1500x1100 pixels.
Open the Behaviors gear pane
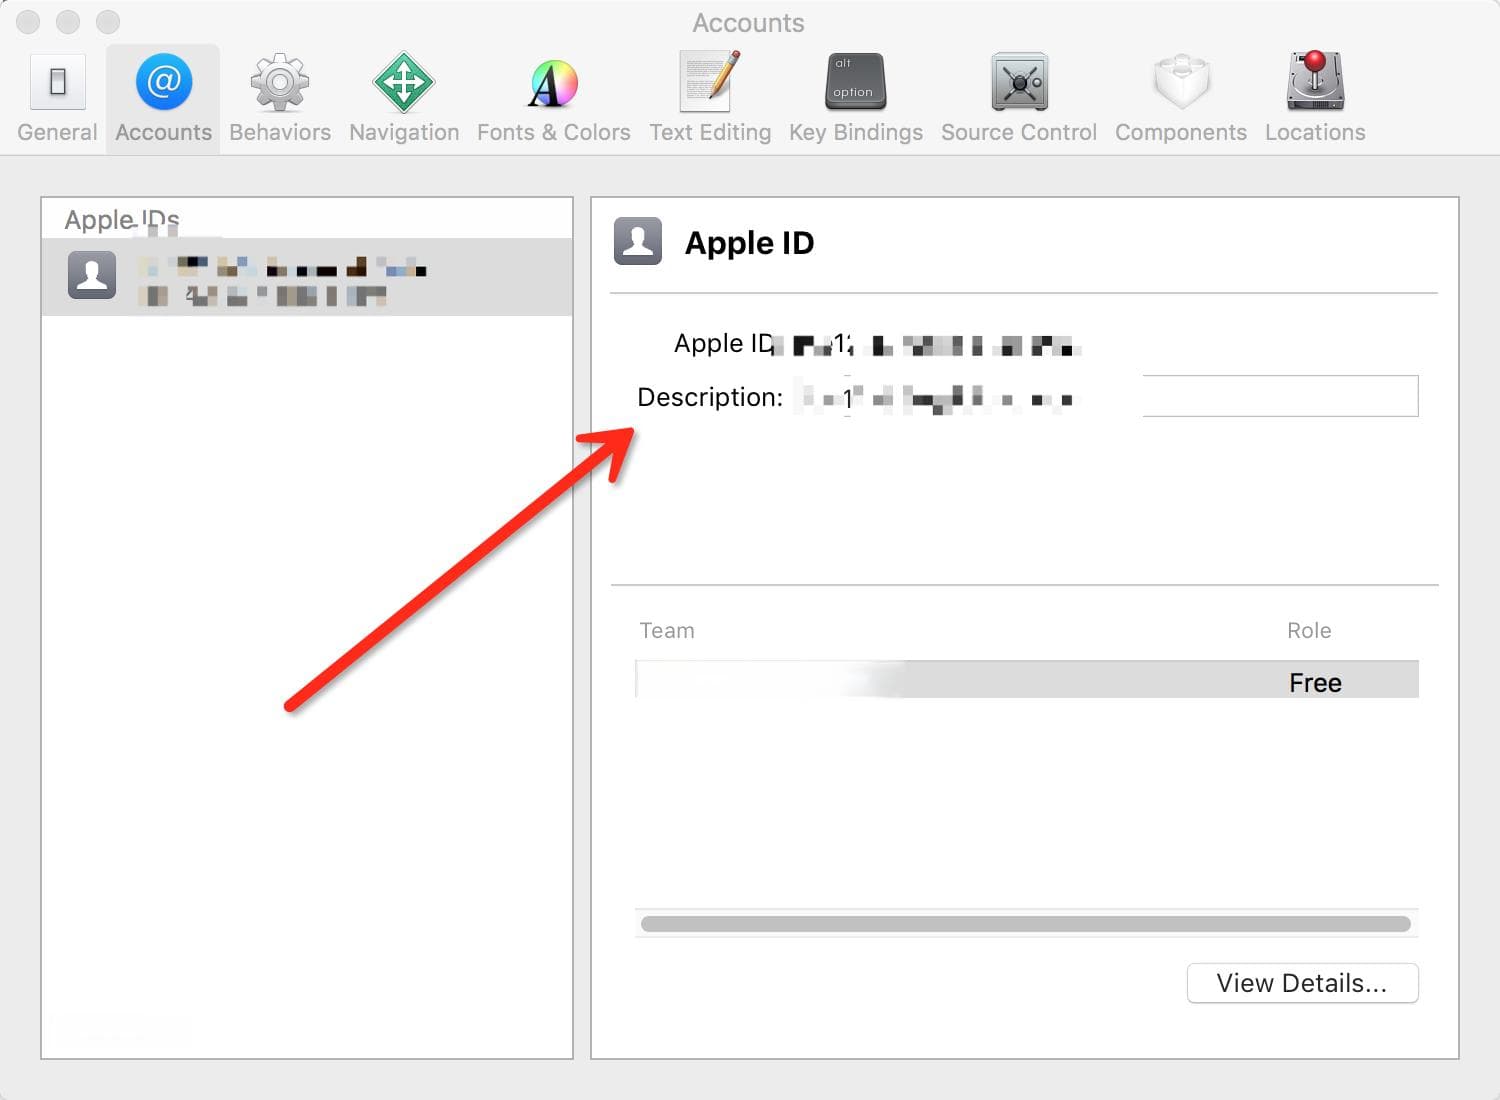point(280,98)
